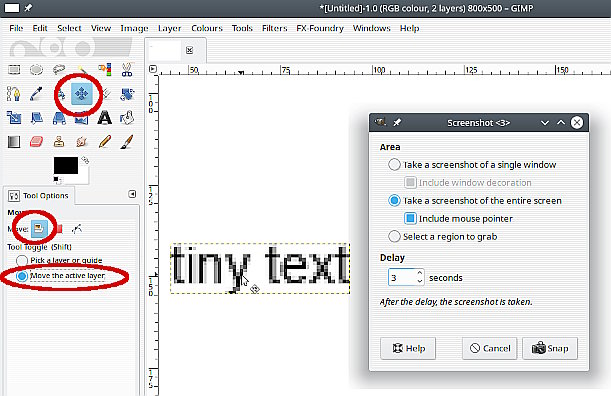611x396 pixels.
Task: Open the Tools menu
Action: click(x=242, y=28)
